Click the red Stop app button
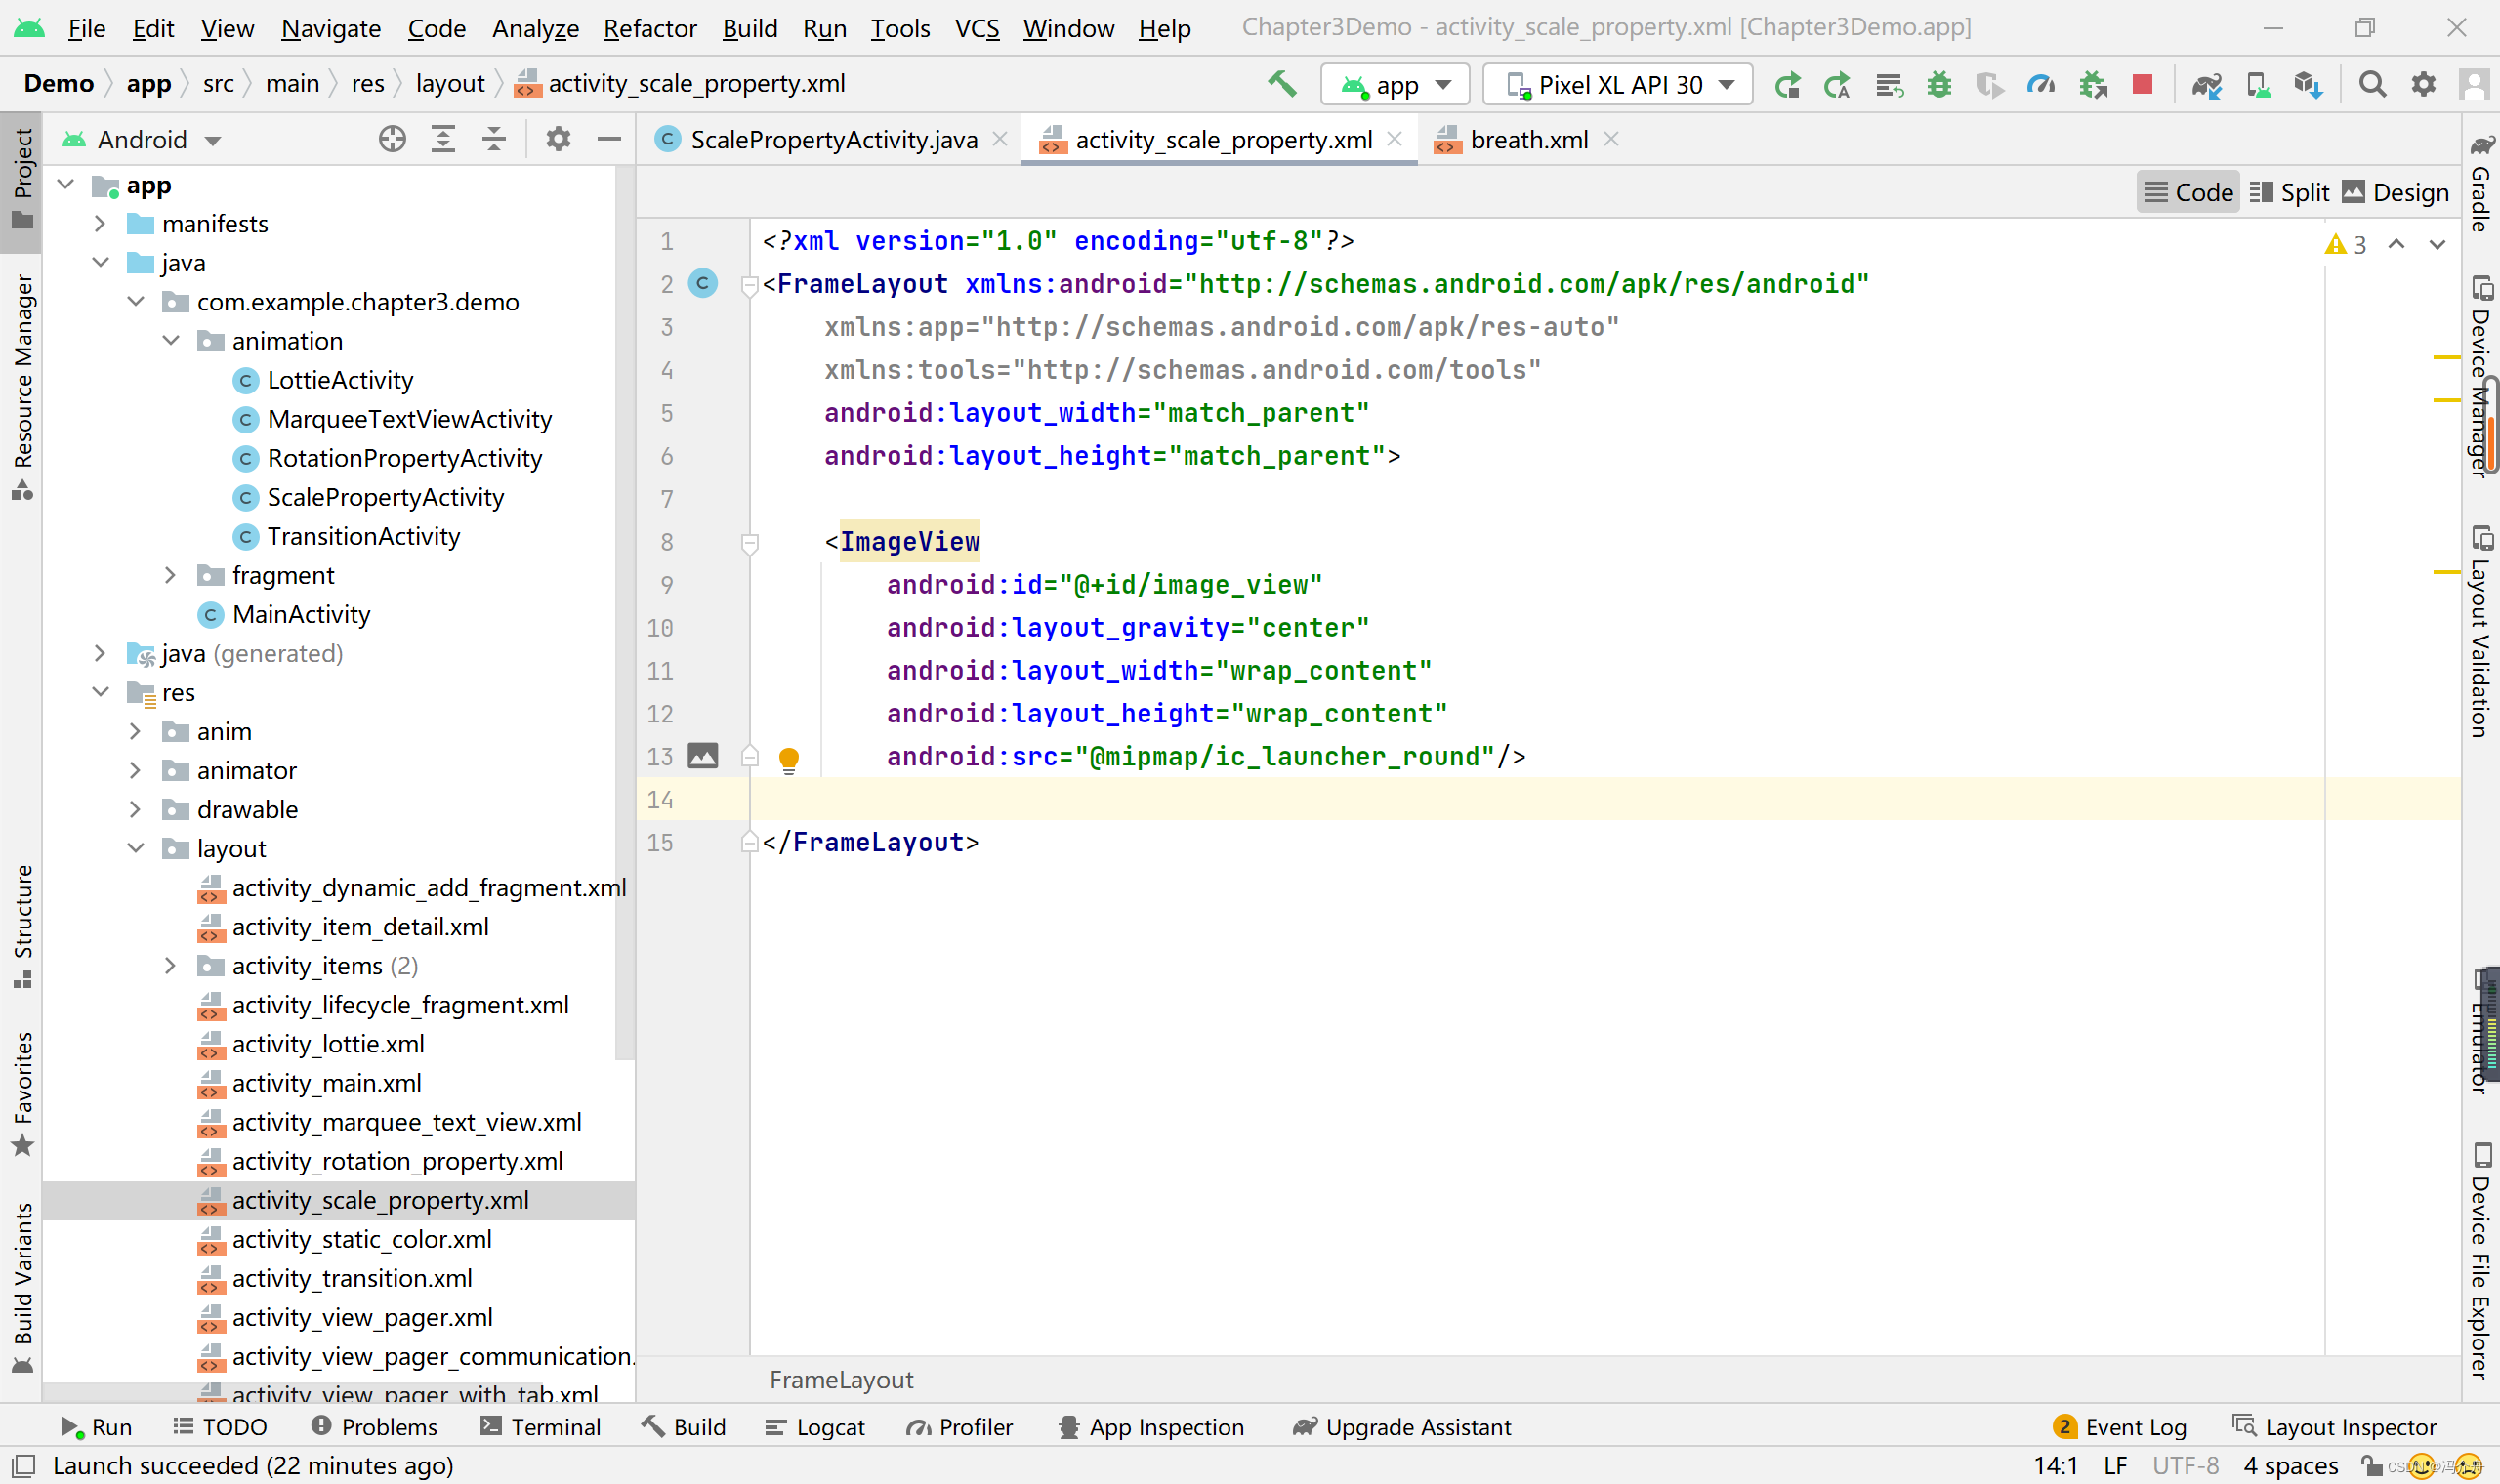This screenshot has height=1484, width=2500. [2141, 84]
